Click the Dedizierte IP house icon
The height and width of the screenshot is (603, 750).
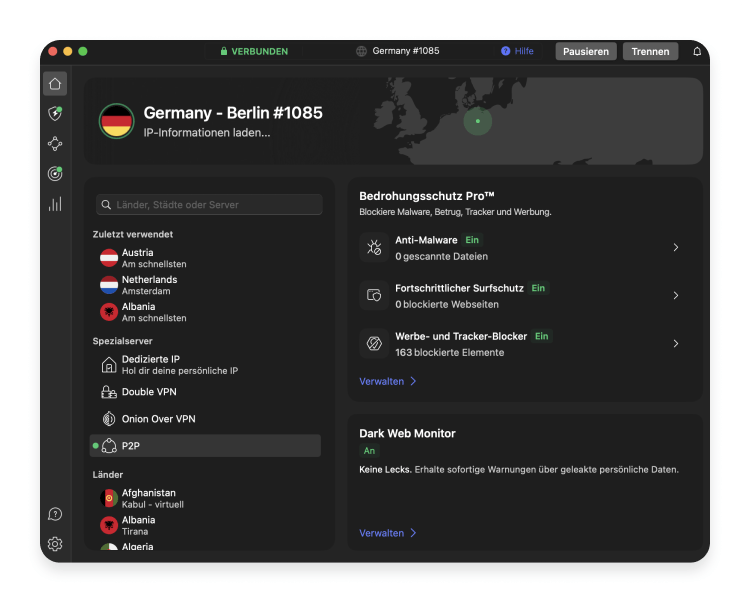click(x=109, y=365)
